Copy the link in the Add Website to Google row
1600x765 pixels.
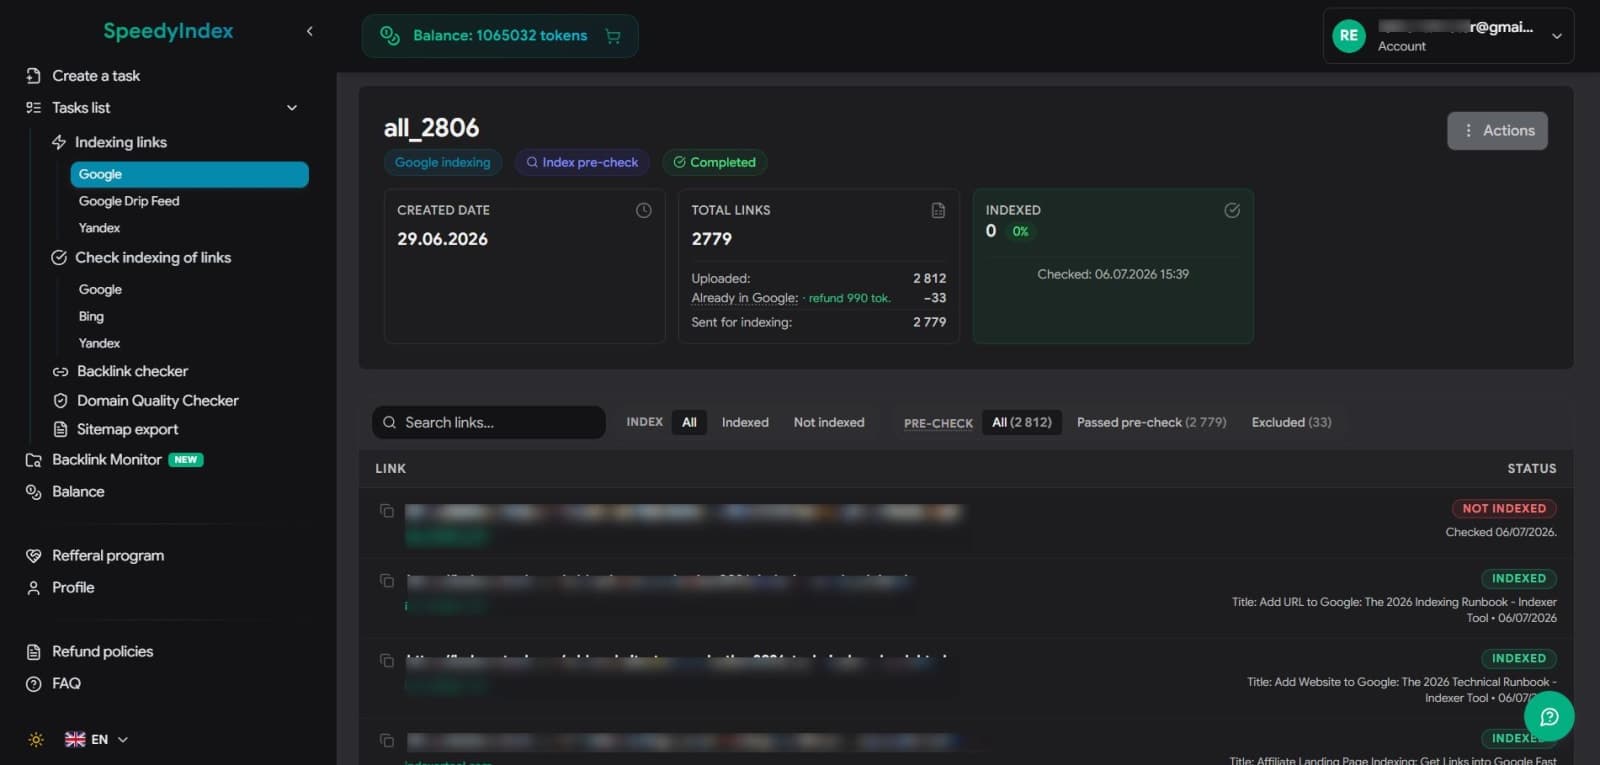pyautogui.click(x=387, y=661)
